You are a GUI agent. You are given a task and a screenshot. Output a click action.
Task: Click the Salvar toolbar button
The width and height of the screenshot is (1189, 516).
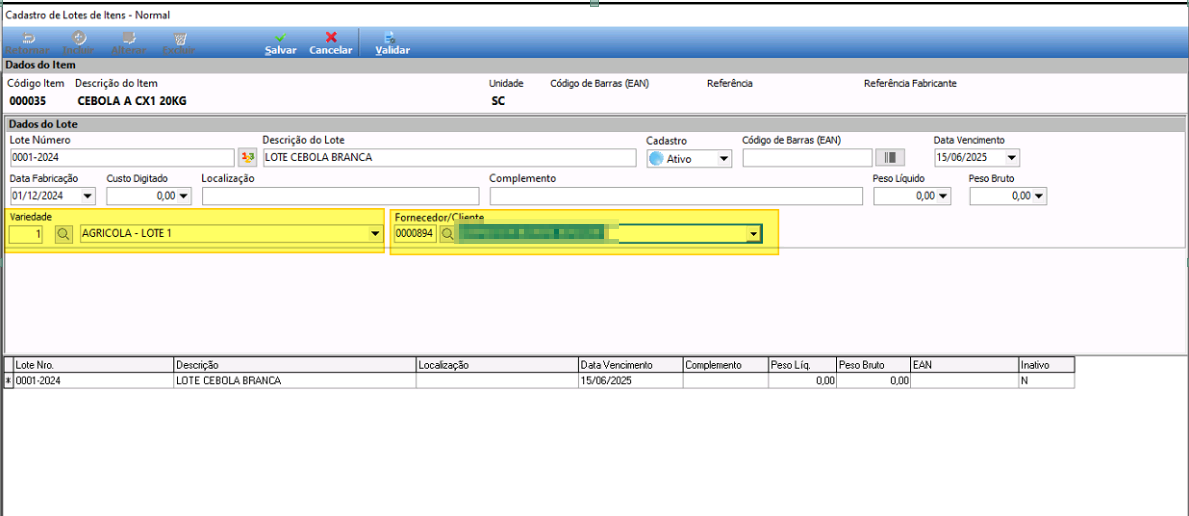point(280,43)
